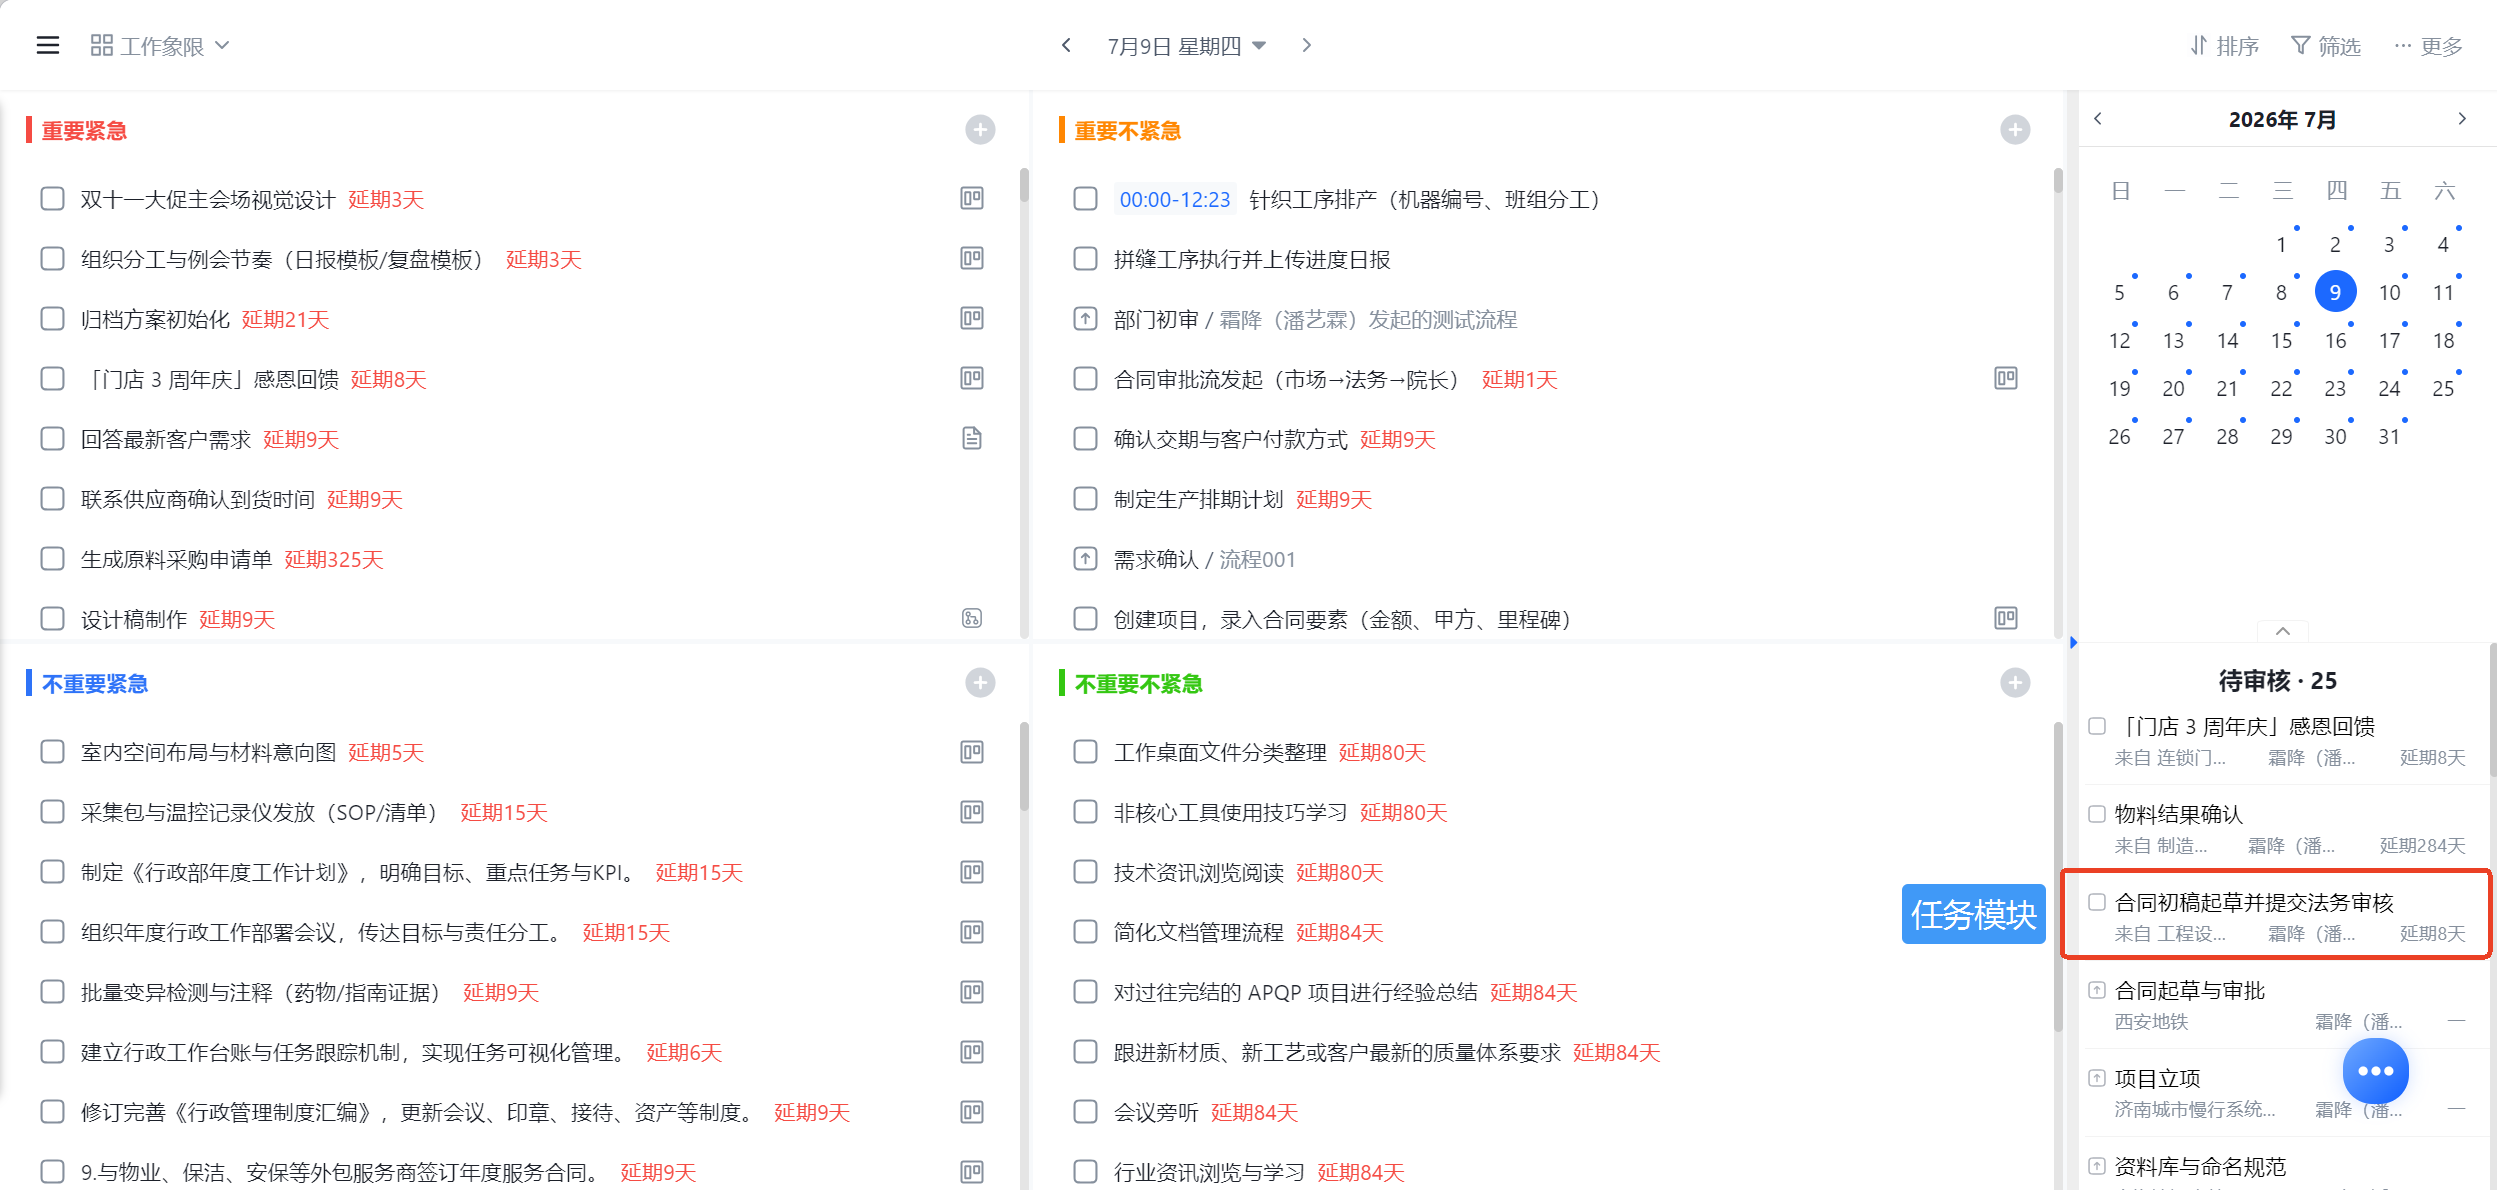Check off 采集包与温控记录仪发放 task
This screenshot has height=1190, width=2497.
click(52, 812)
